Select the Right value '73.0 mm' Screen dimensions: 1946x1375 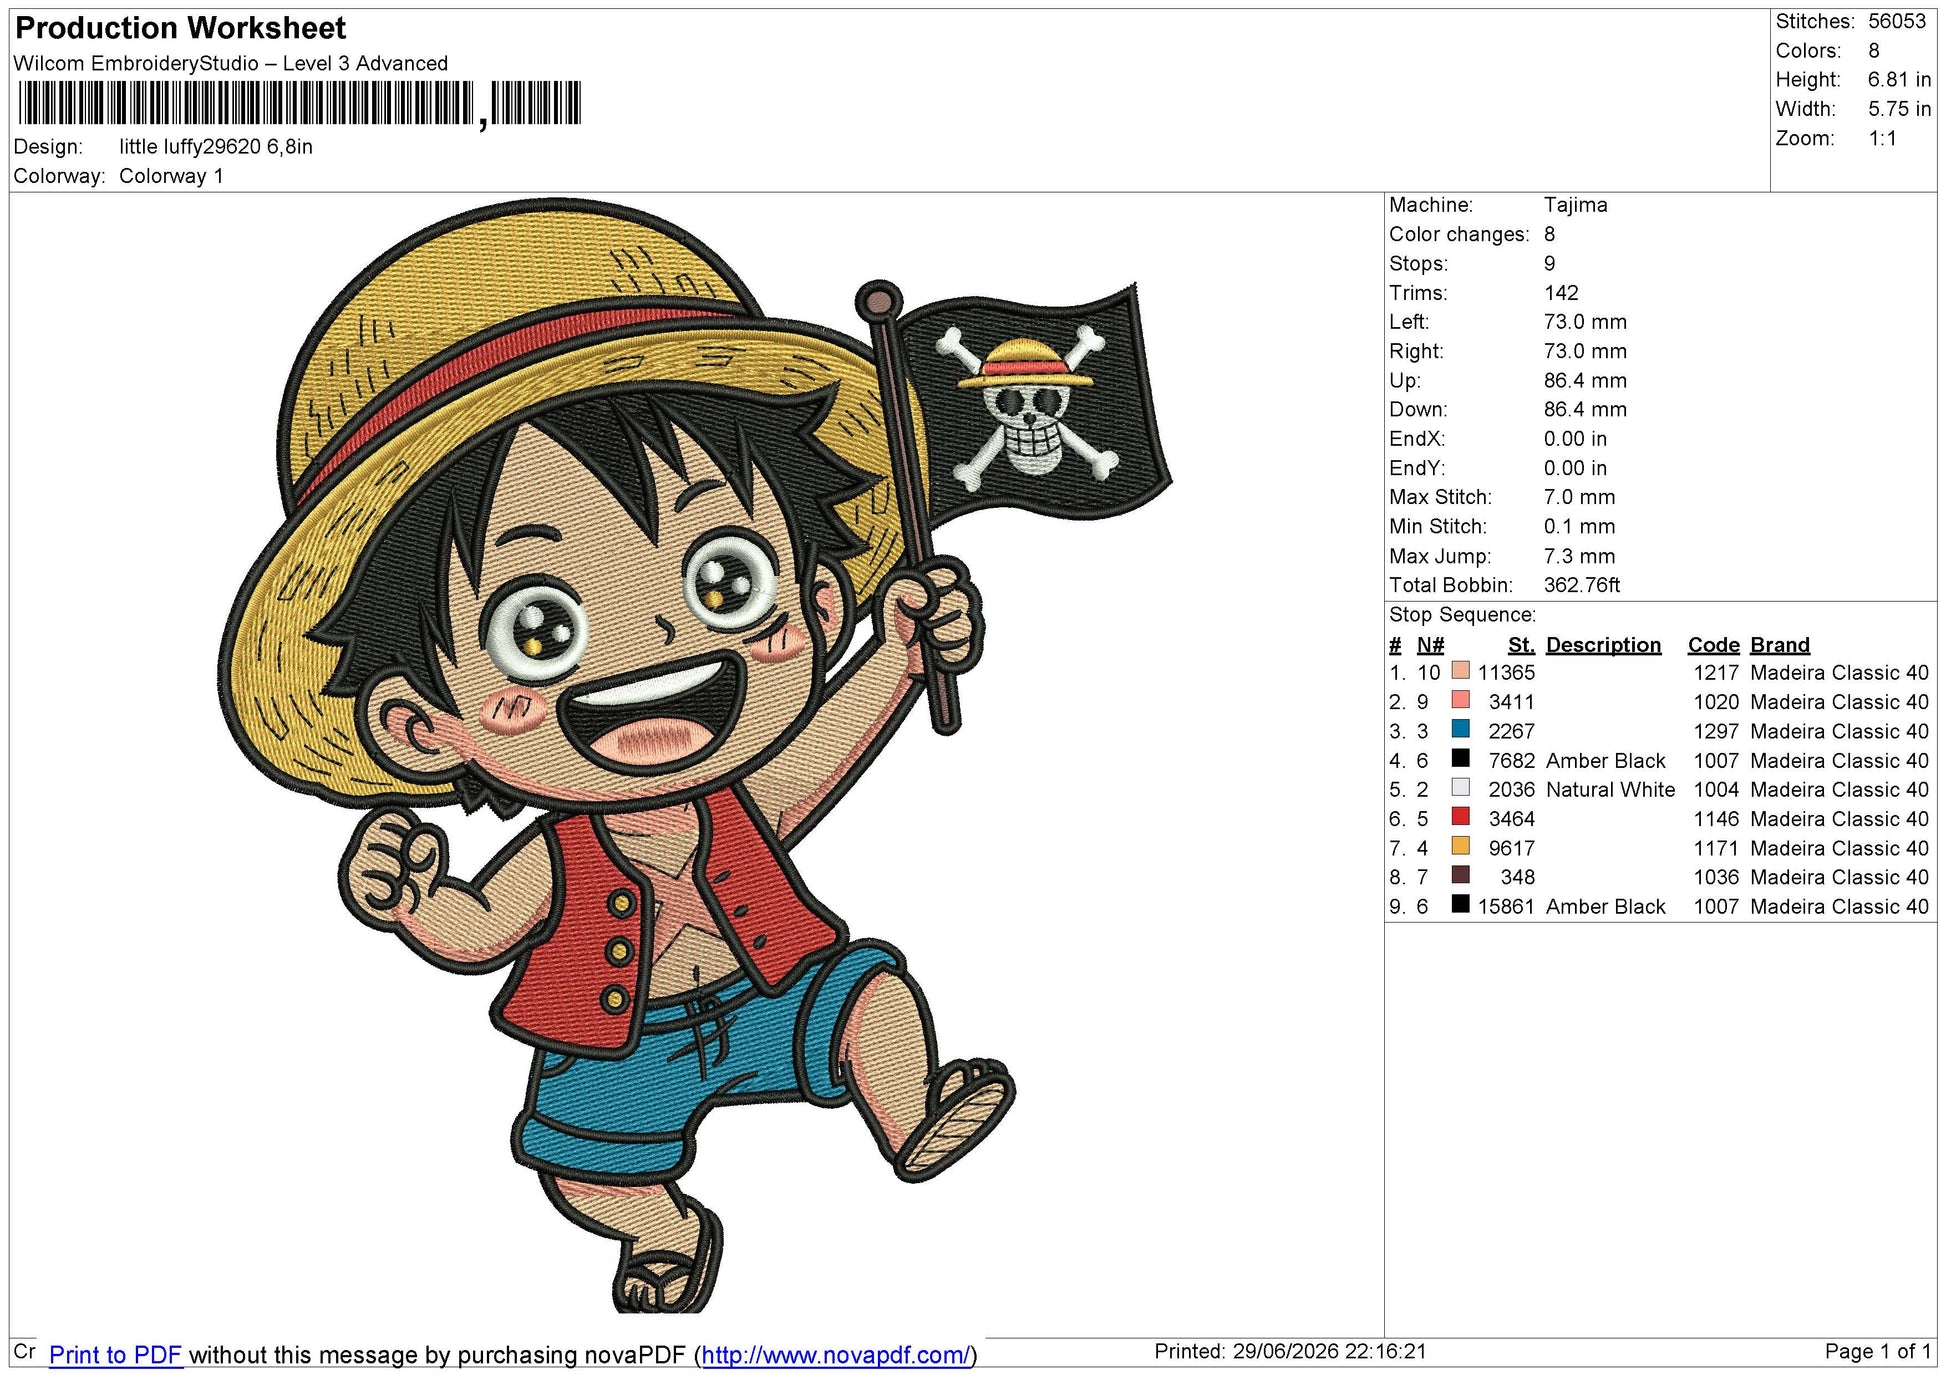click(x=1585, y=351)
